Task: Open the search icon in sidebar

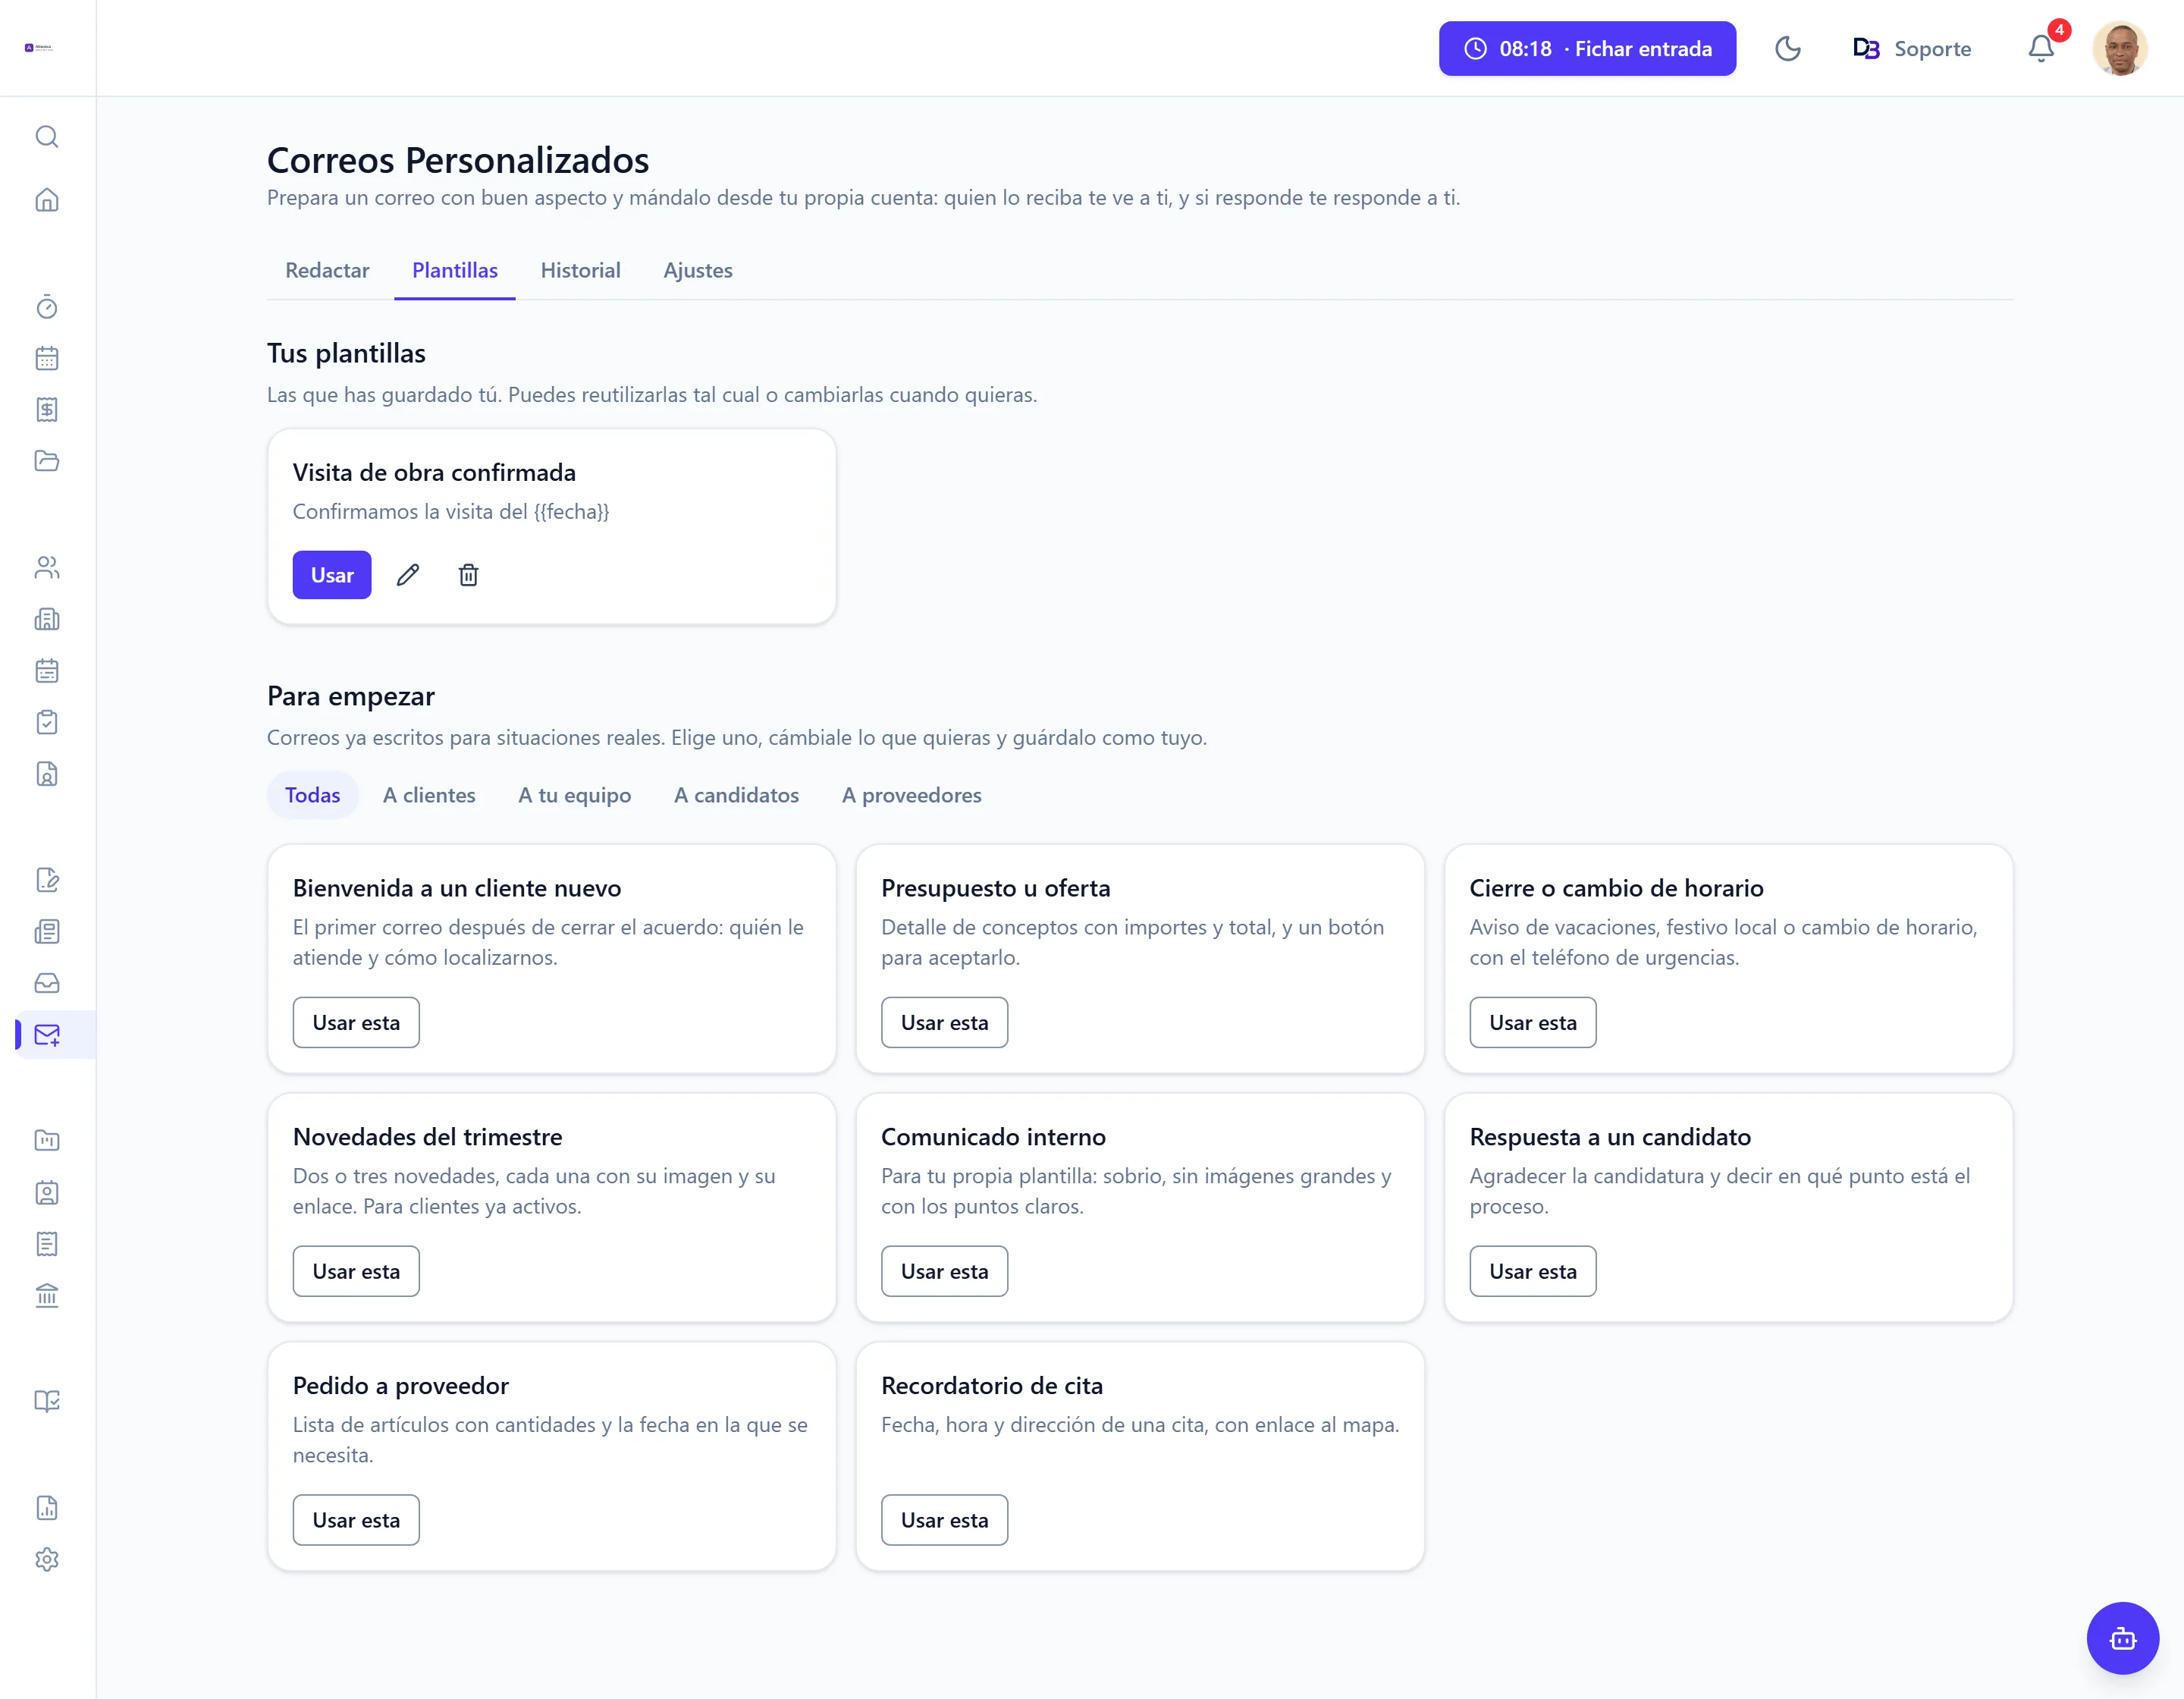Action: click(x=47, y=137)
